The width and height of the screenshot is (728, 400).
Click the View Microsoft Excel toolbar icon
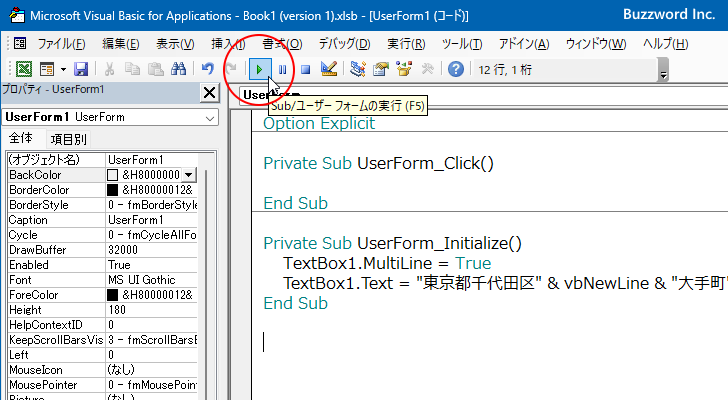click(24, 69)
